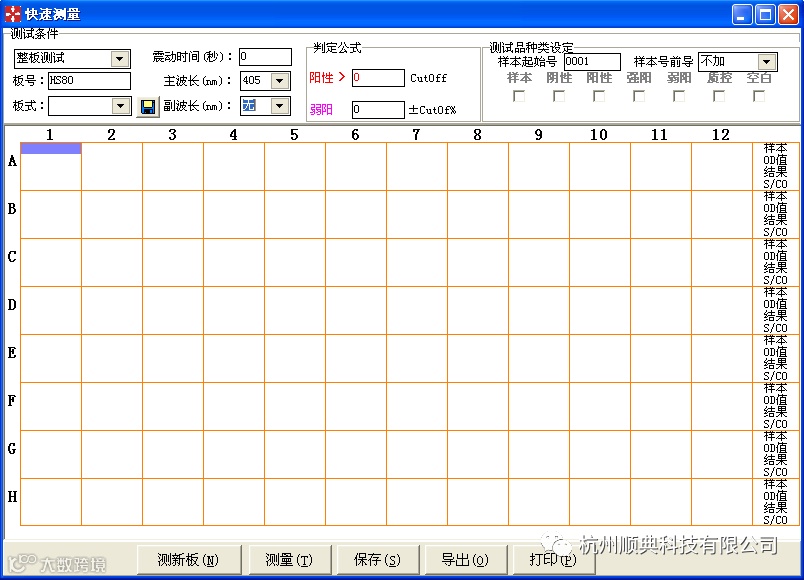Click the floppy disk save plate-format icon

[x=148, y=107]
